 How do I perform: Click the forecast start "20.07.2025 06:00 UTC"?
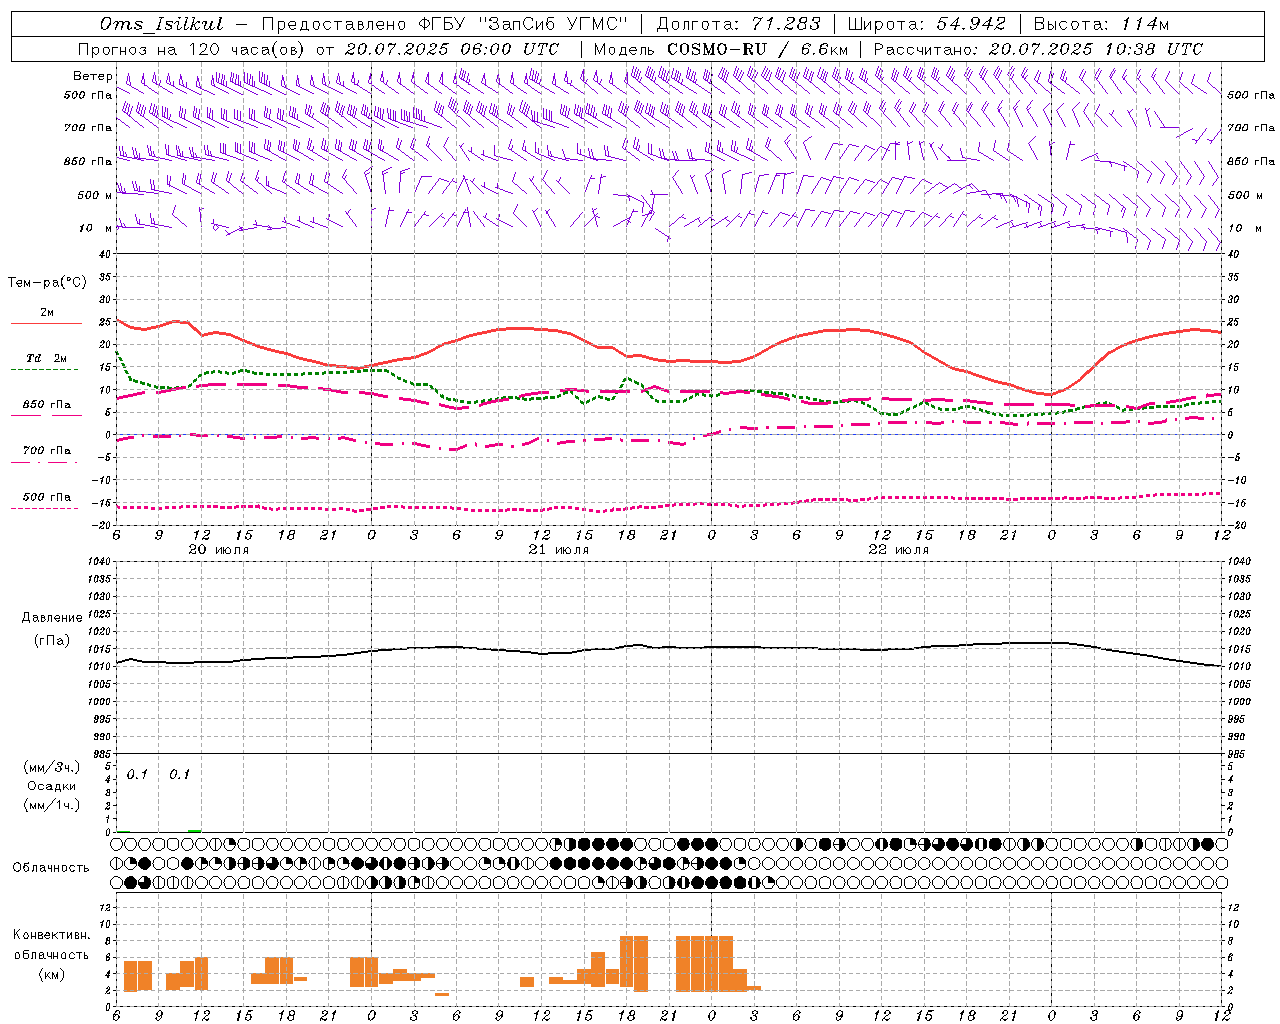tap(452, 49)
